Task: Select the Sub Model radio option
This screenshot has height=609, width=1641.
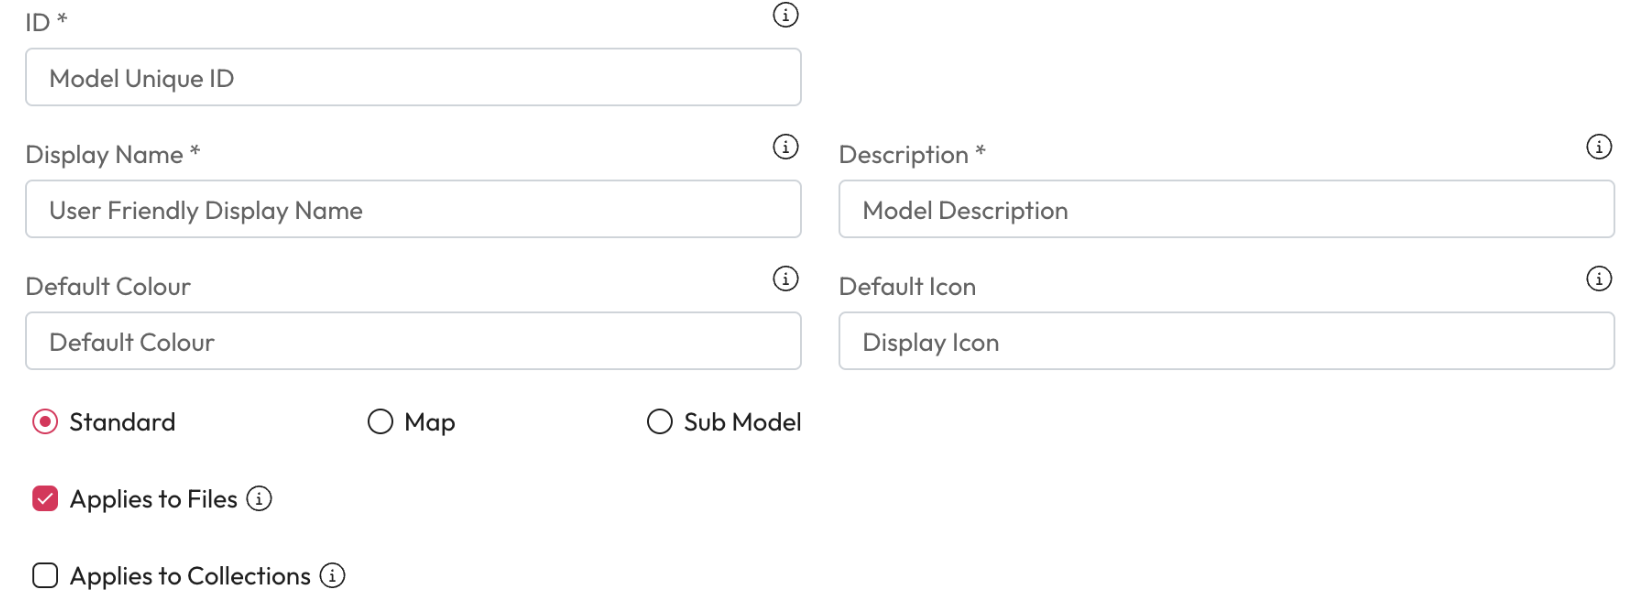Action: point(660,422)
